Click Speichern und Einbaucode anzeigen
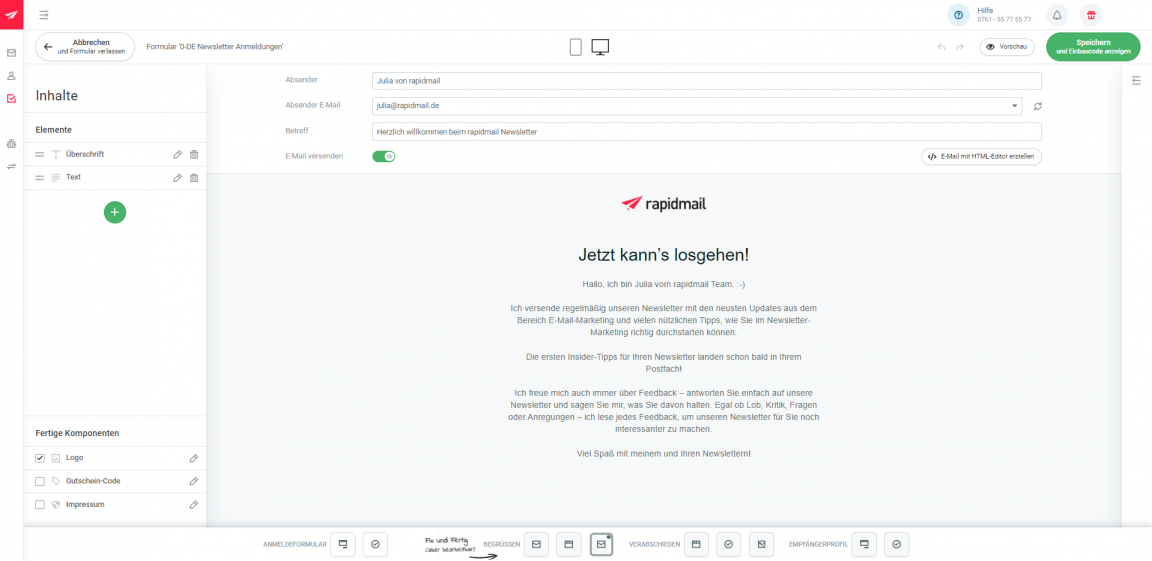 (x=1092, y=47)
